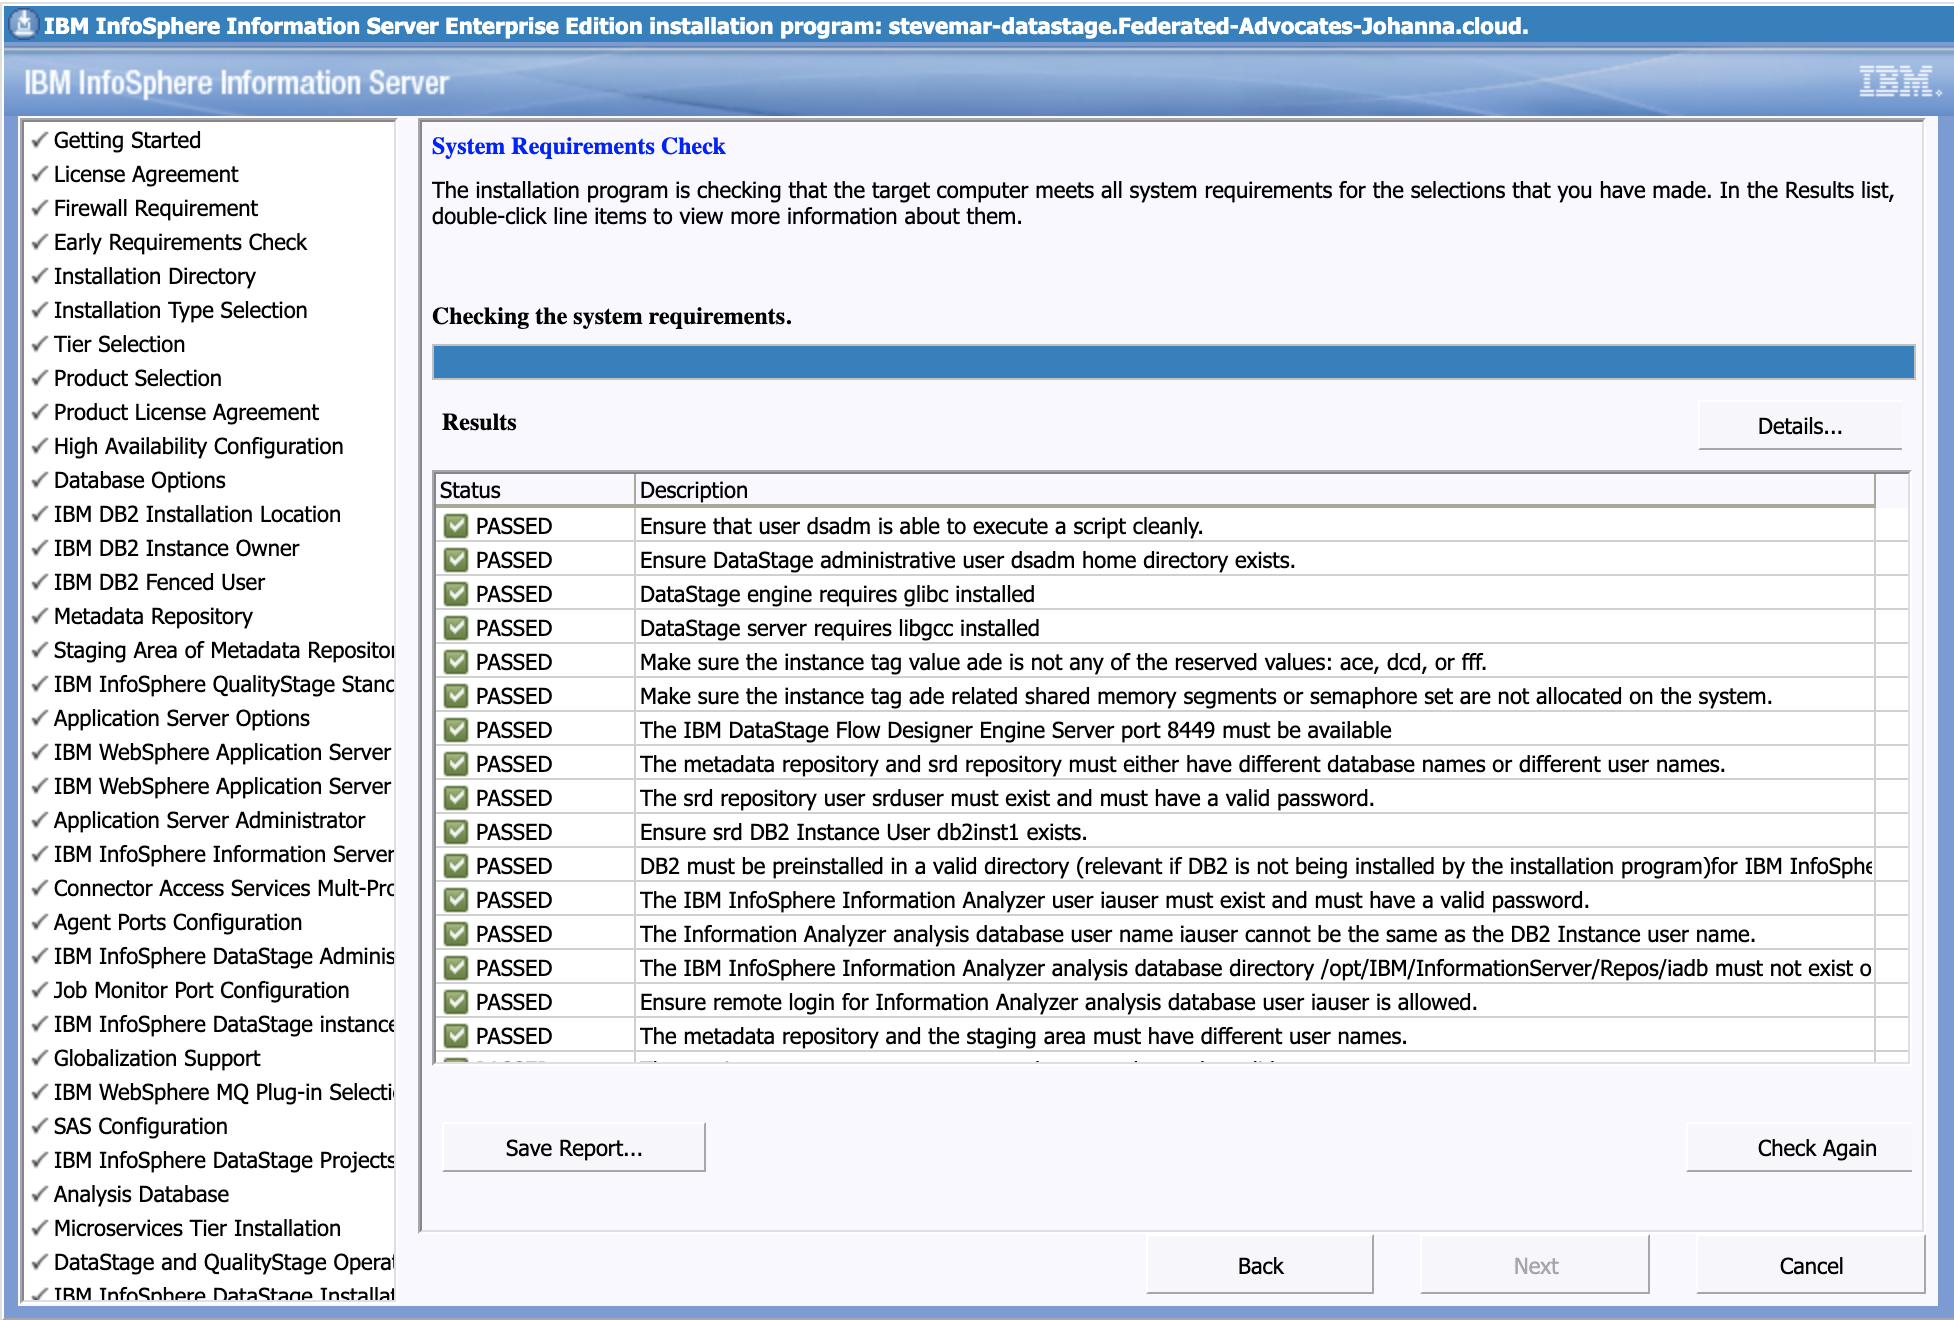Click PASSED icon for glibc installed row
1954x1320 pixels.
pos(456,594)
